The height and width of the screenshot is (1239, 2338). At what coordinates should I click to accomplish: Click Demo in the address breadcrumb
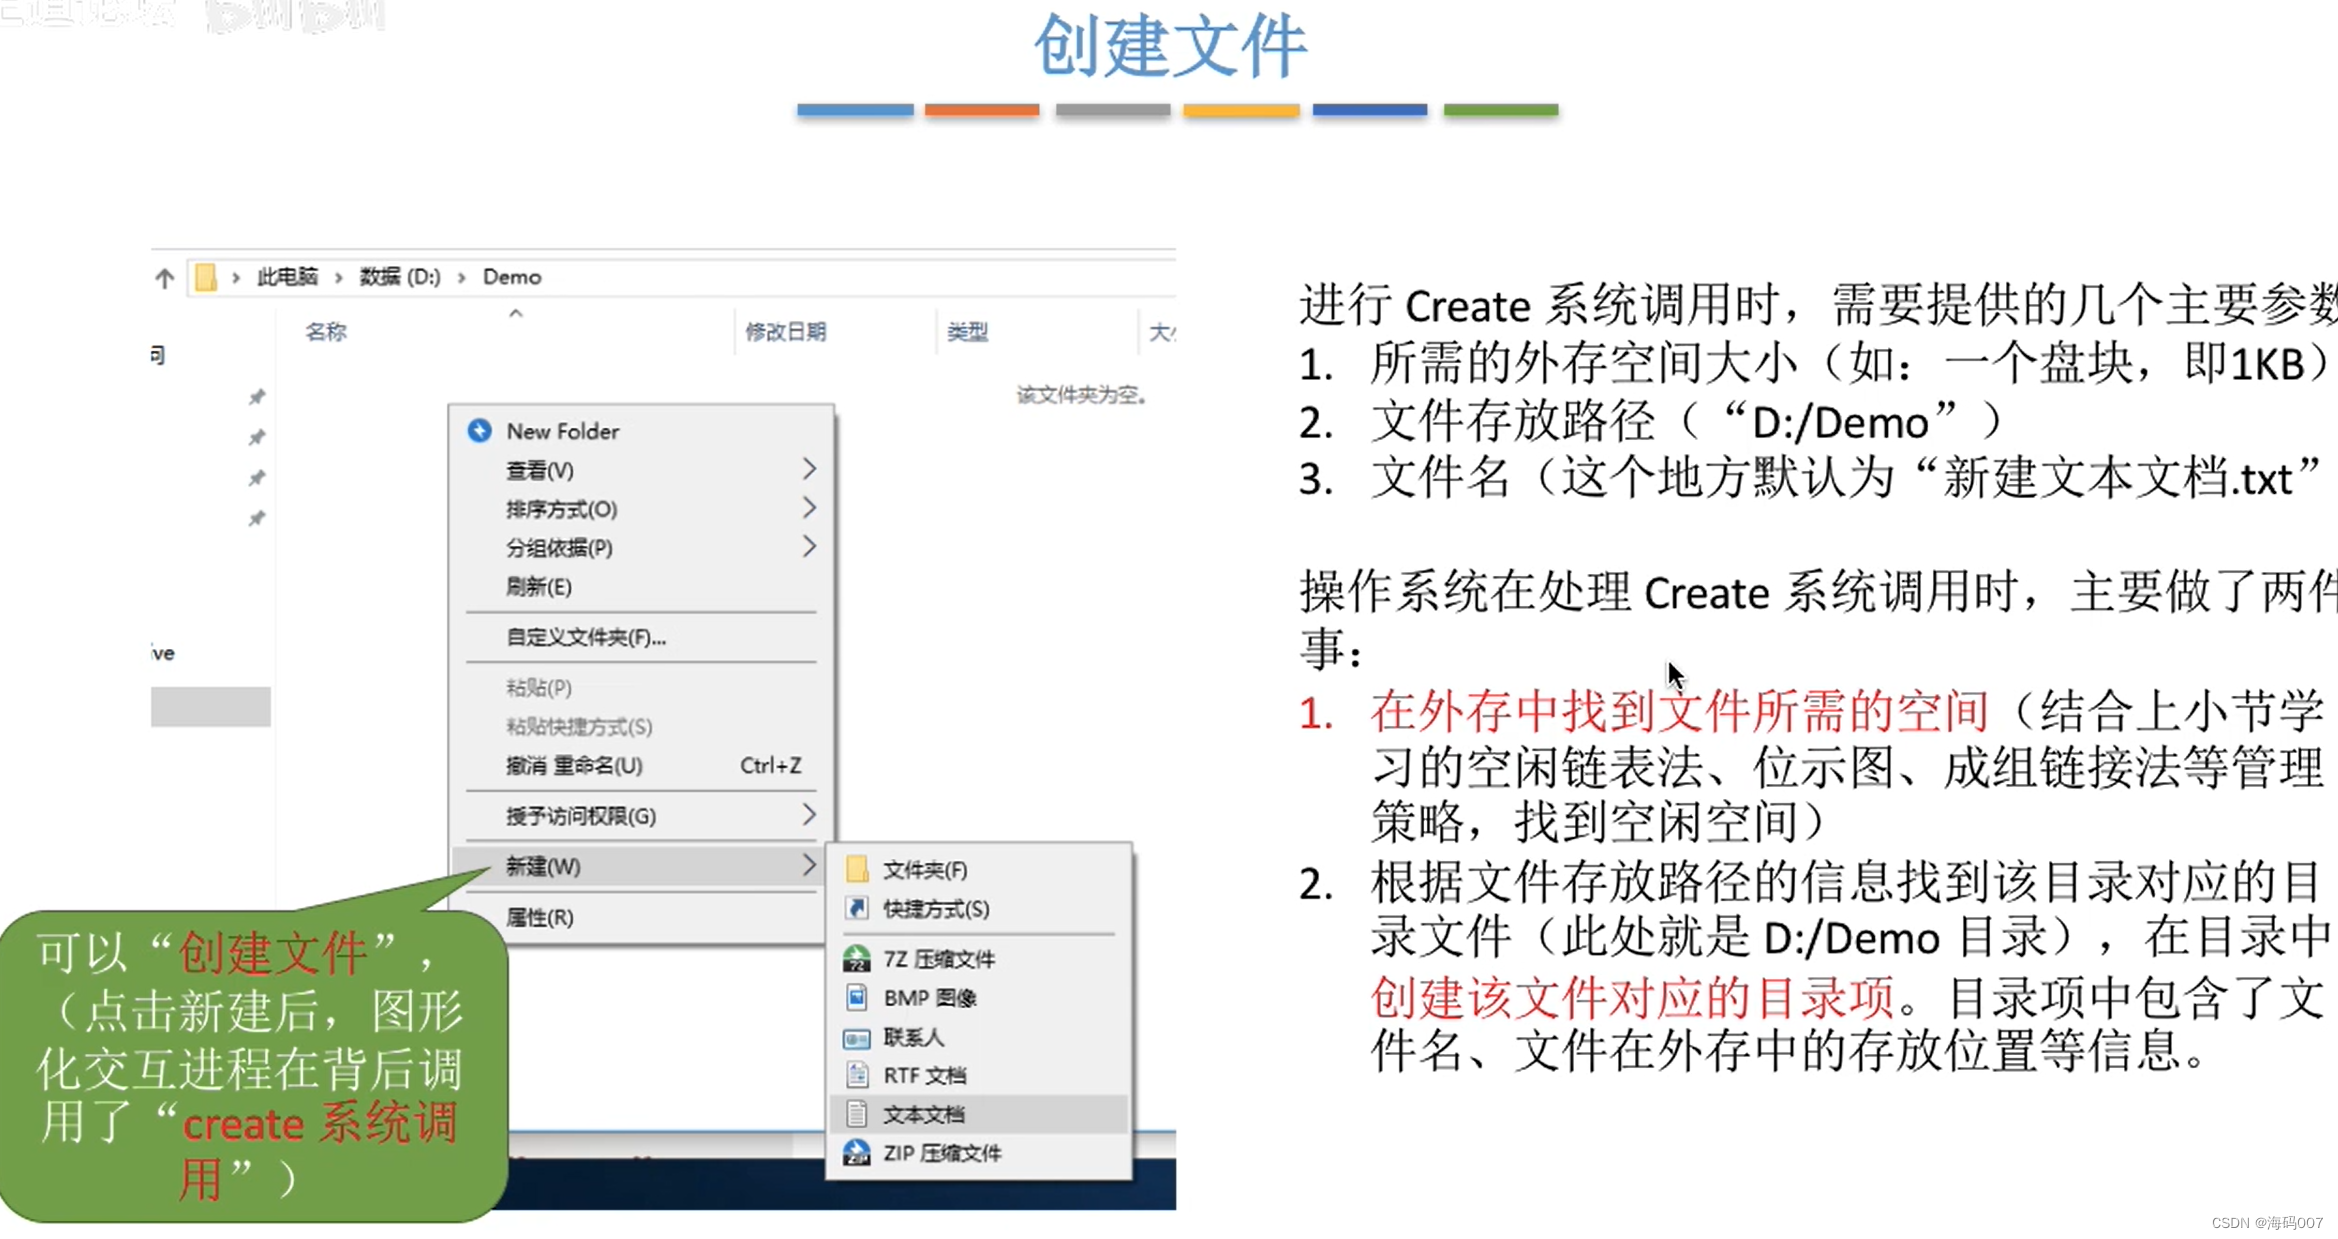click(512, 277)
